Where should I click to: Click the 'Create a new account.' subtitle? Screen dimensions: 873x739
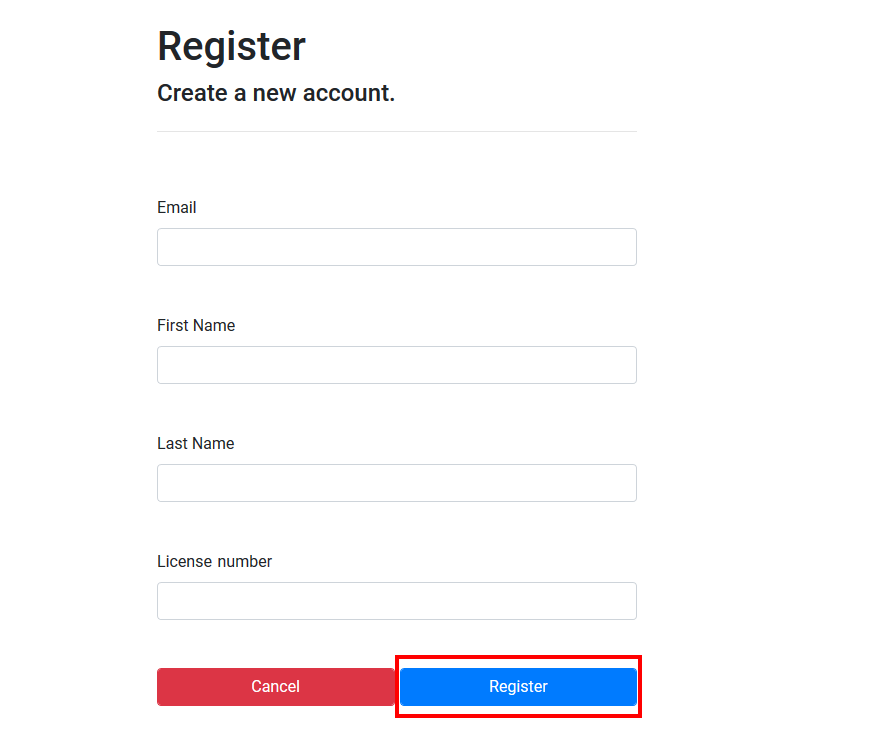point(276,94)
